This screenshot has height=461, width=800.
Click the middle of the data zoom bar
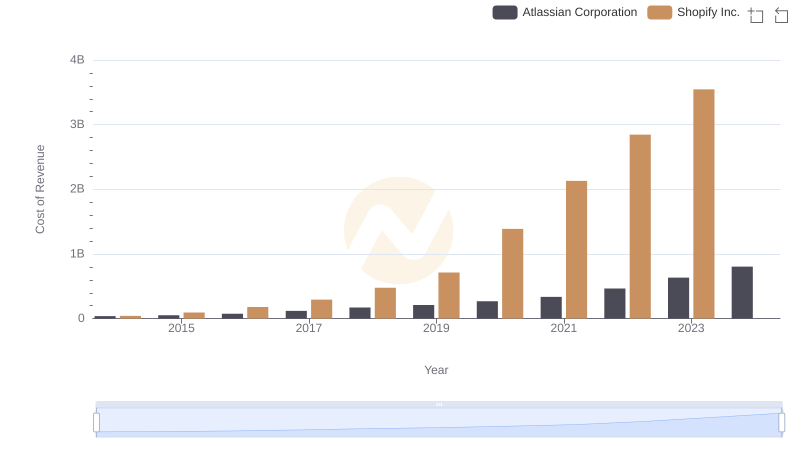pos(439,423)
